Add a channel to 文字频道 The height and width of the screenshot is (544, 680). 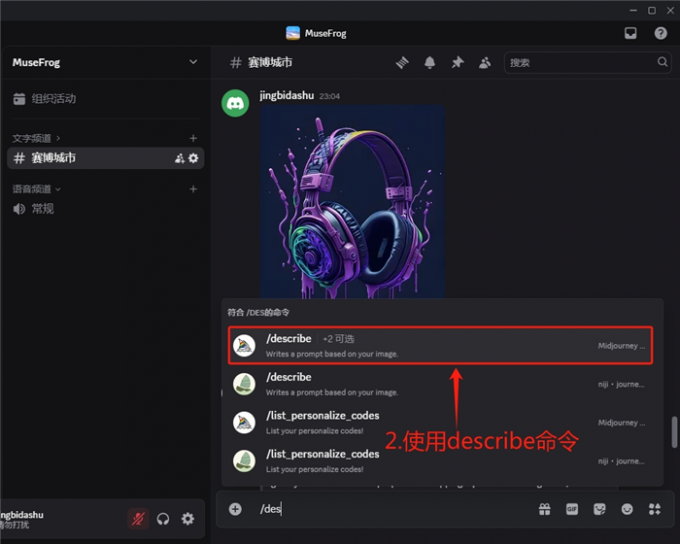[x=193, y=138]
